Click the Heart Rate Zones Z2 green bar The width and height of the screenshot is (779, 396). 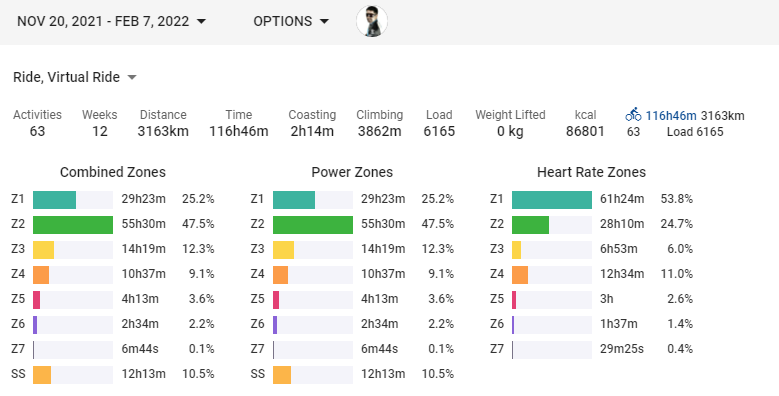(x=531, y=225)
